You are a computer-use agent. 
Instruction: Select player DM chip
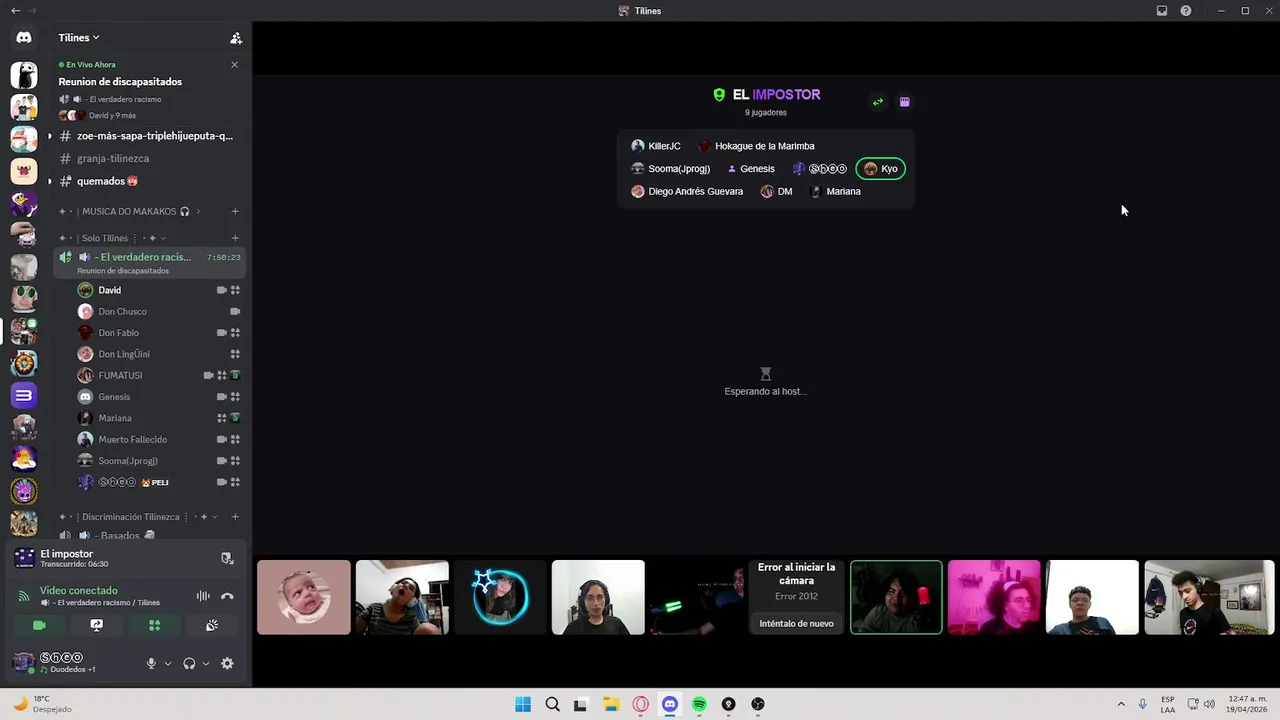(x=777, y=191)
